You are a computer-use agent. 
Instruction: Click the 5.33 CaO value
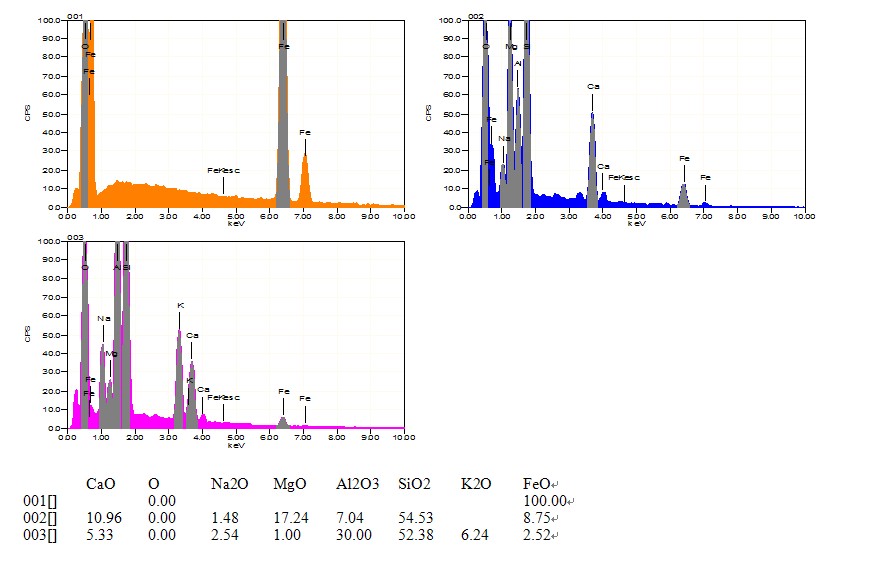click(x=100, y=535)
